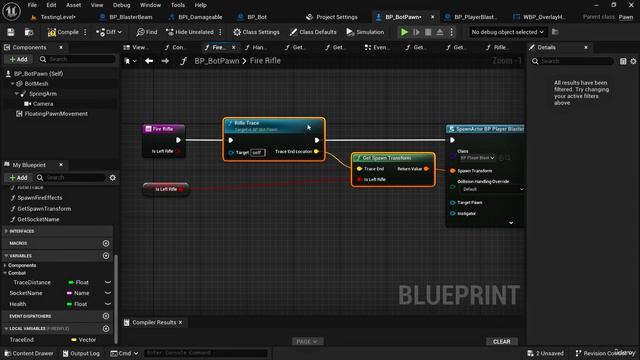
Task: Open the debug object selector dropdown
Action: tap(507, 32)
